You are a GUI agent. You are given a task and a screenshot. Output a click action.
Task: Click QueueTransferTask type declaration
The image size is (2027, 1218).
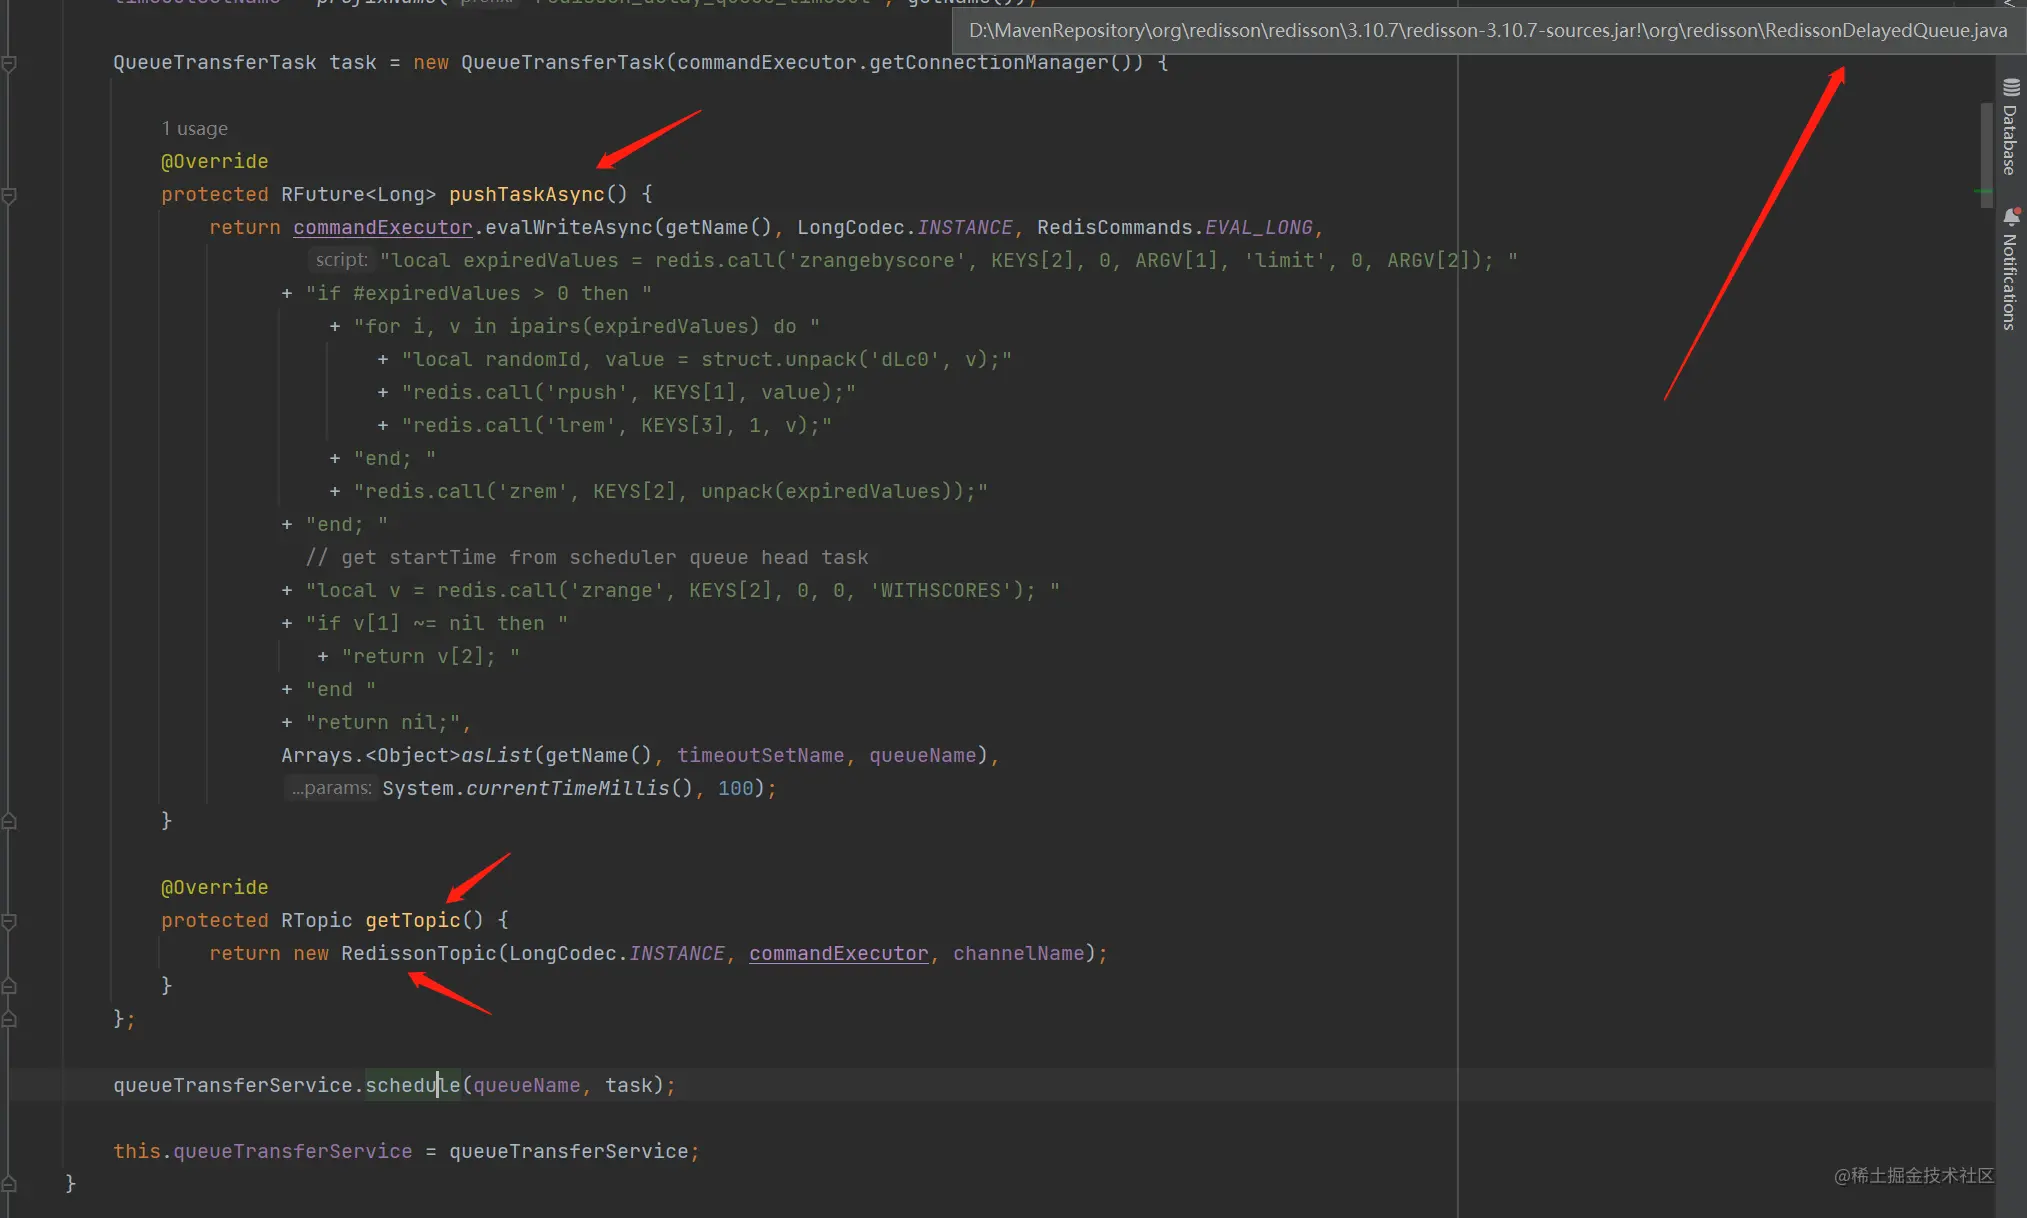point(214,62)
